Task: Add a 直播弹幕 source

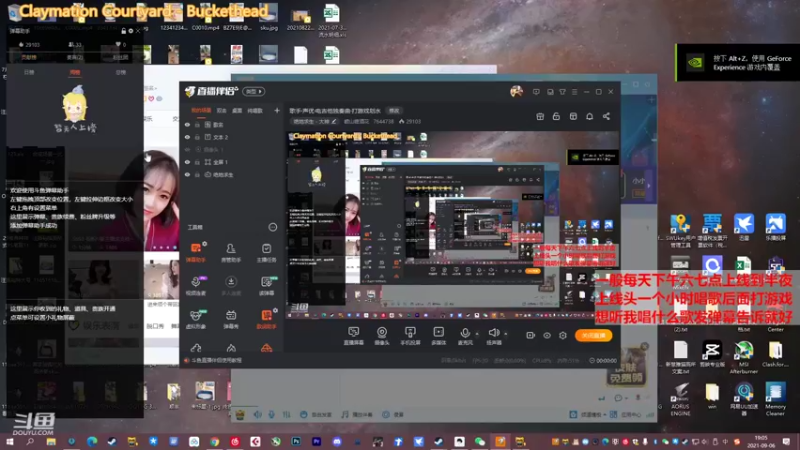Action: click(353, 336)
